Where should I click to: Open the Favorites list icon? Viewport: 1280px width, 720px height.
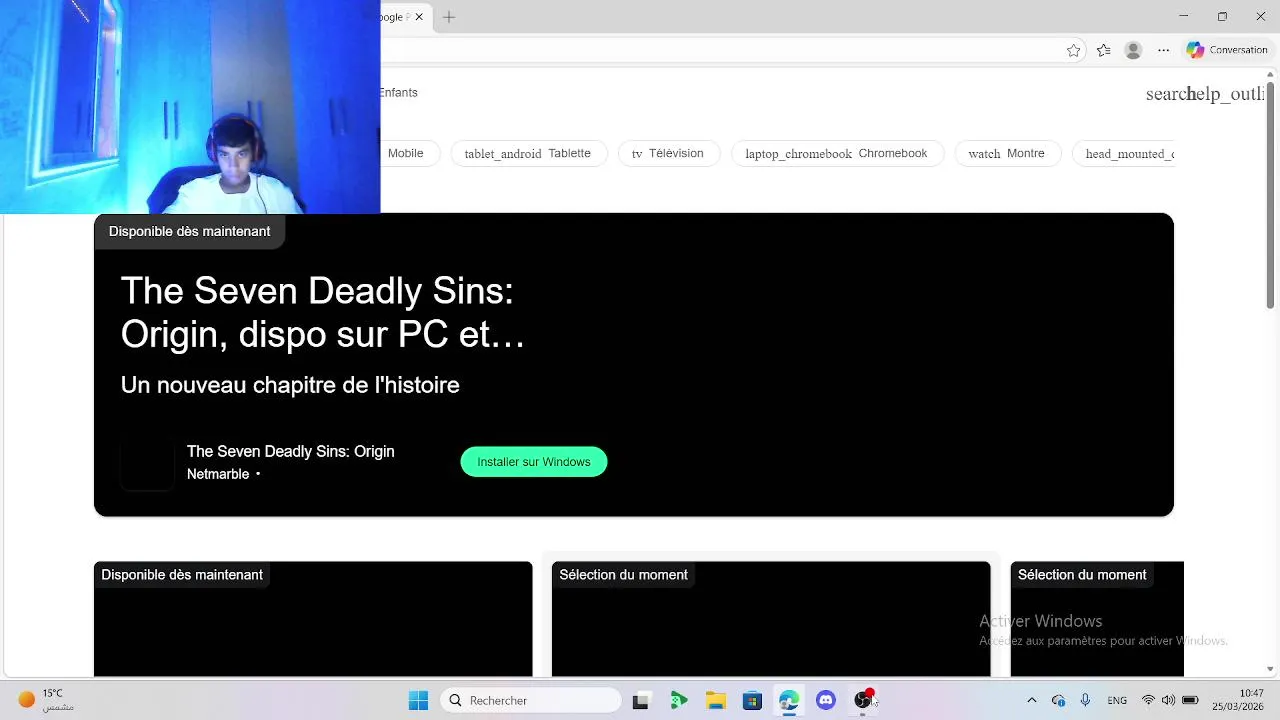tap(1103, 50)
